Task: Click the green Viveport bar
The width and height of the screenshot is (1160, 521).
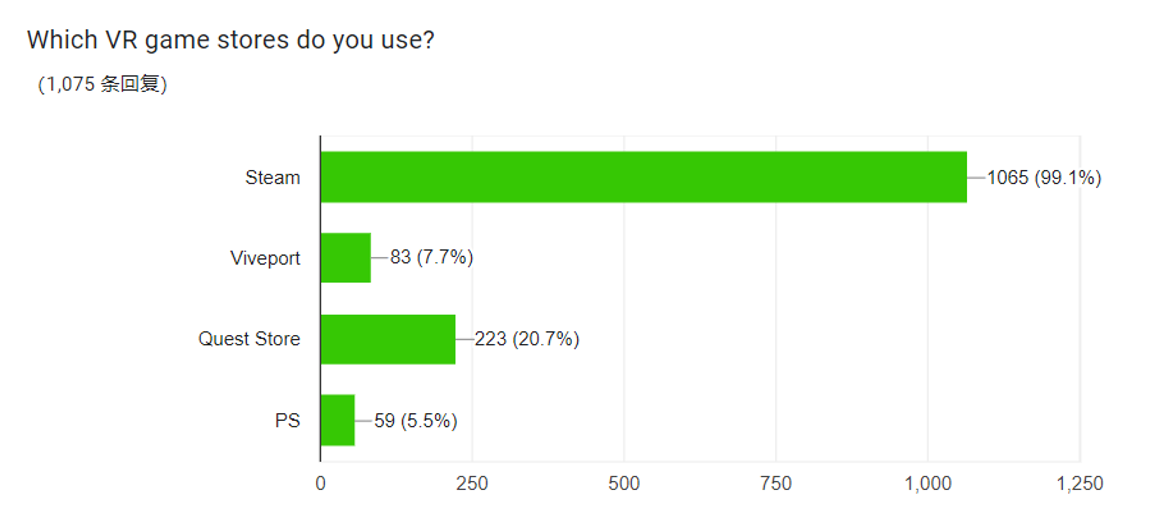Action: [x=345, y=258]
